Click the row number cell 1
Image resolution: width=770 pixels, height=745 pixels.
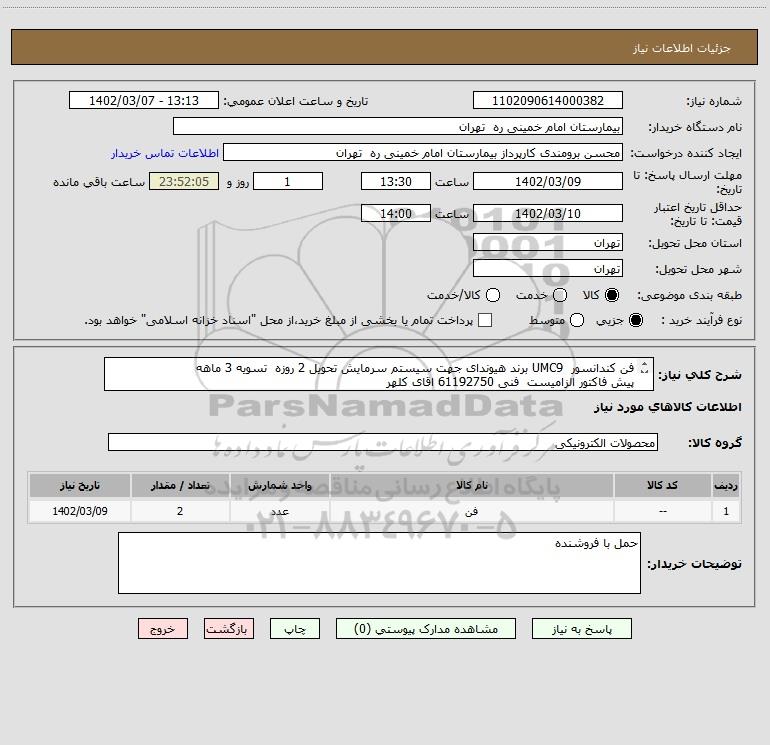(x=726, y=511)
